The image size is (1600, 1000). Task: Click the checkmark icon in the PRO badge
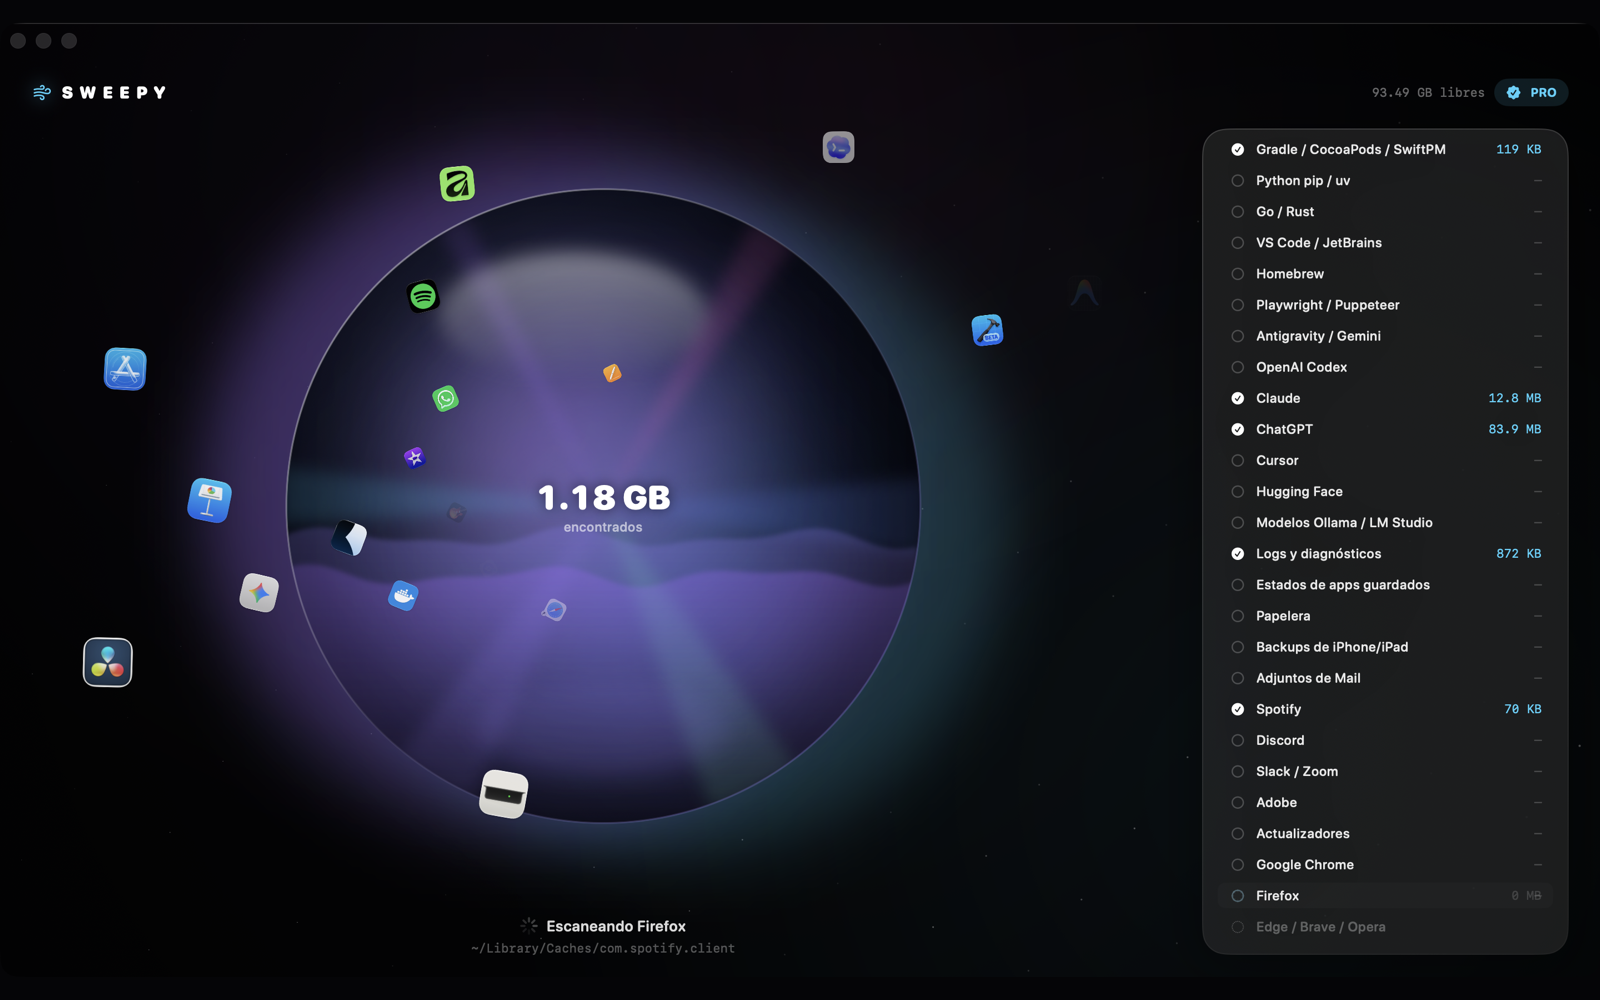tap(1514, 92)
